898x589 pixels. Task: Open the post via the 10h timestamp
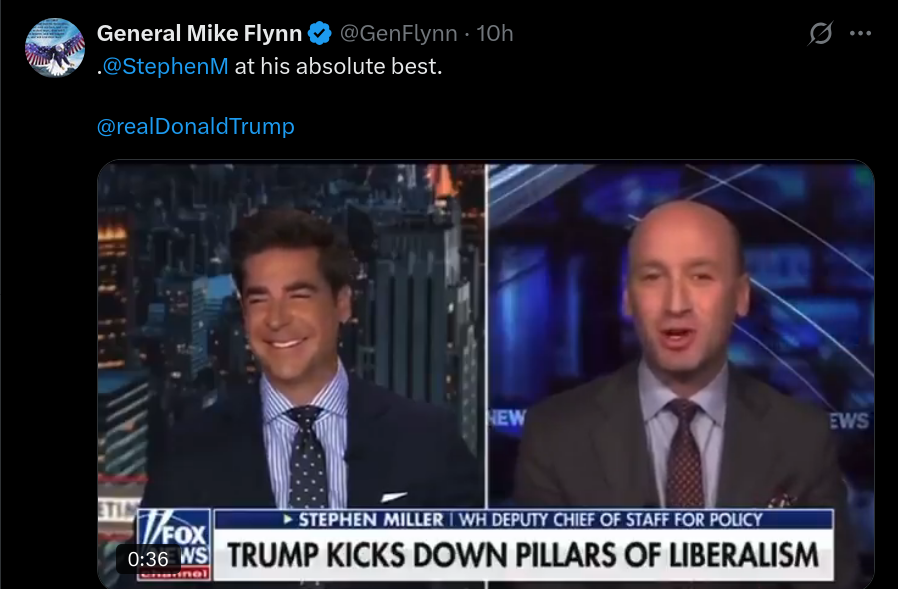tap(495, 33)
